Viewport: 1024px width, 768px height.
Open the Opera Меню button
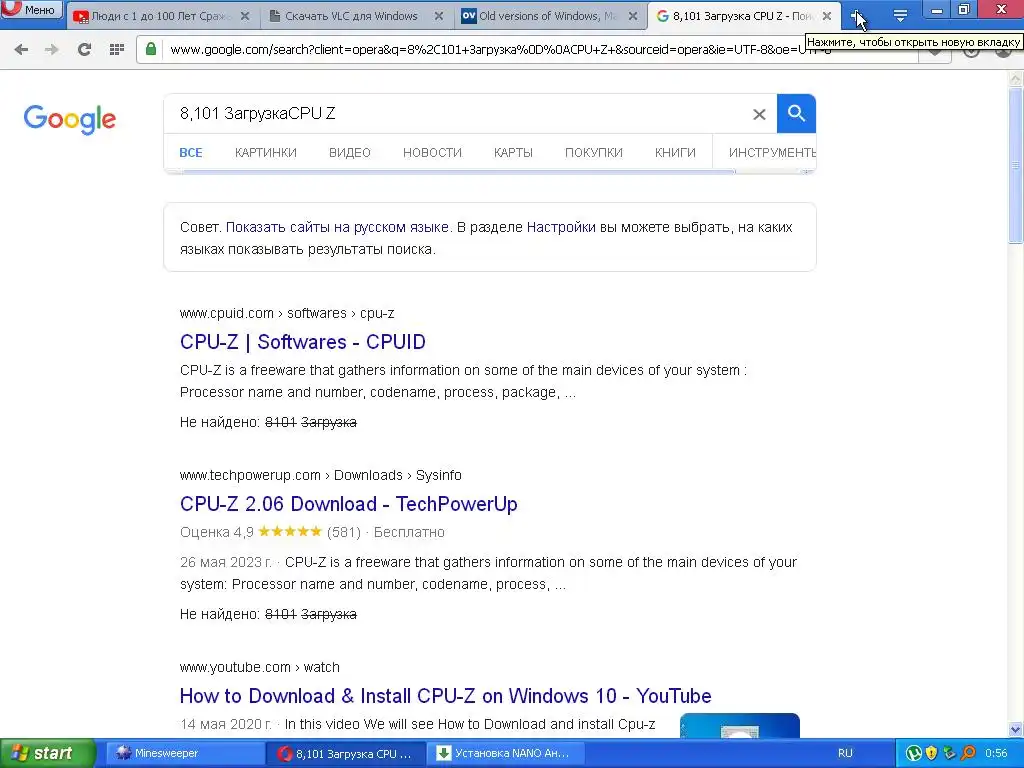[31, 9]
